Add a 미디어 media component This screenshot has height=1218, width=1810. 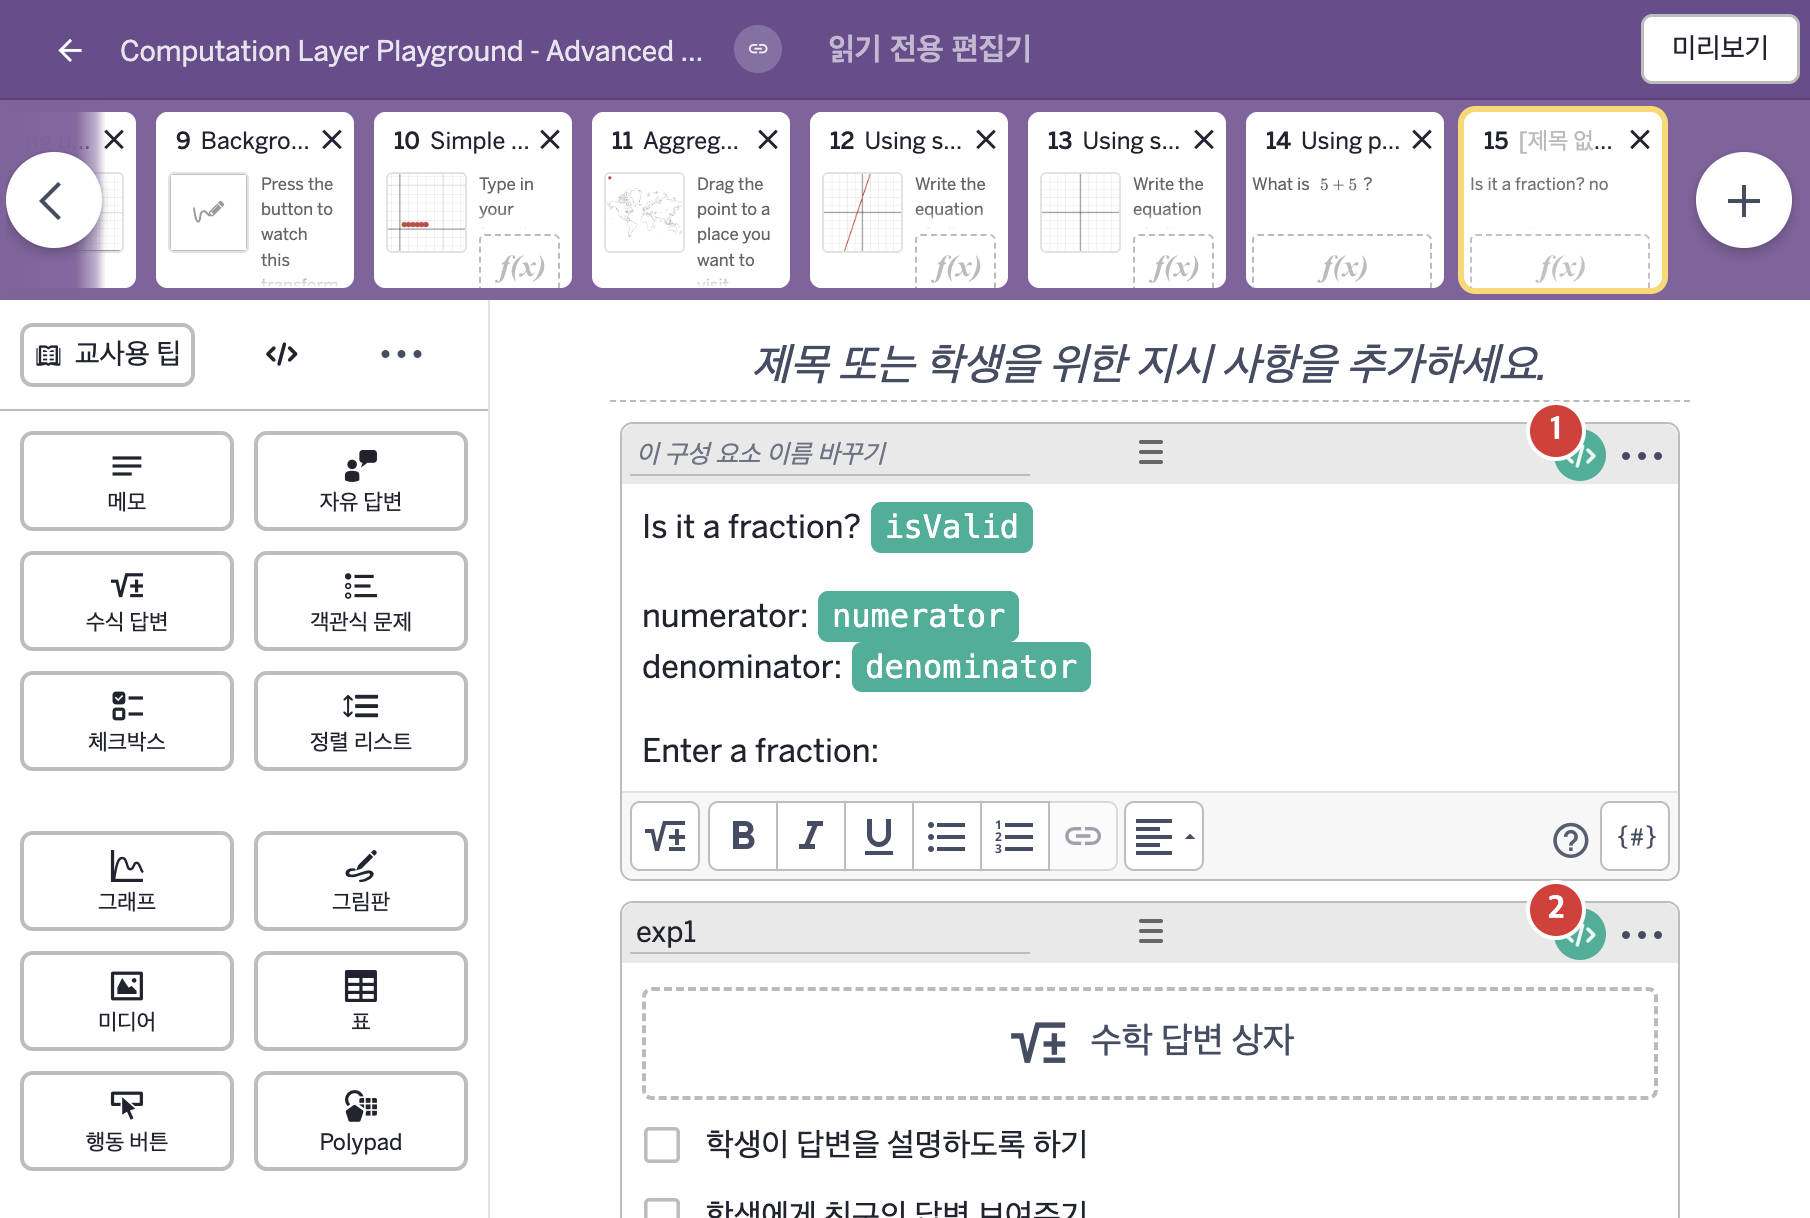coord(127,1001)
